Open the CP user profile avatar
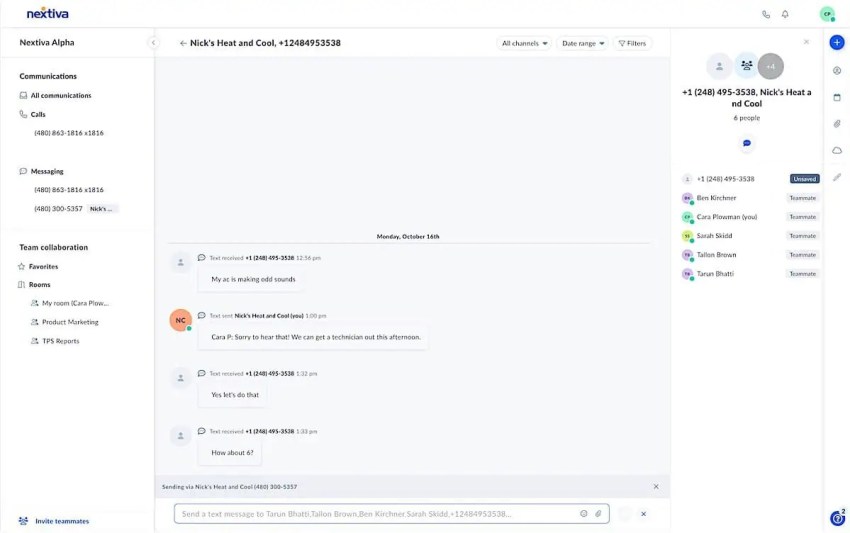The width and height of the screenshot is (850, 533). [827, 14]
